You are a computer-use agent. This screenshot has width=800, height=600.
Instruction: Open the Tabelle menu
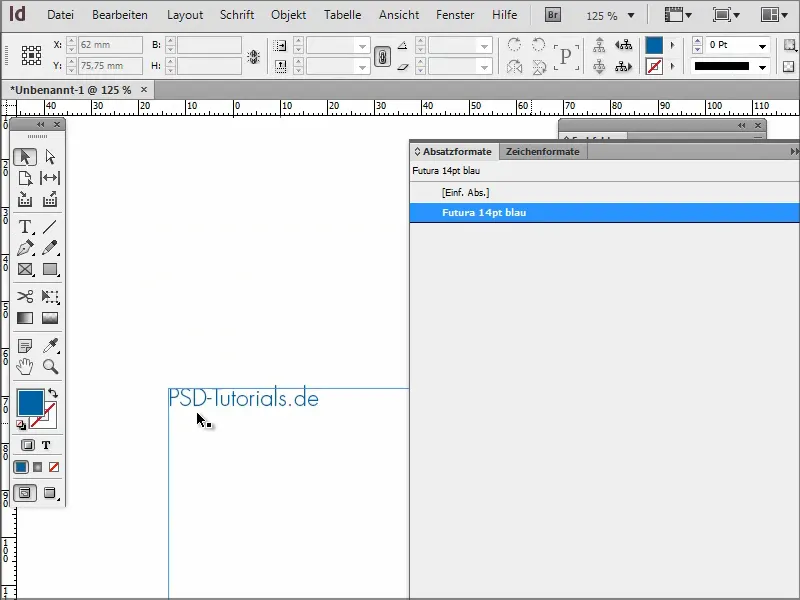point(342,15)
